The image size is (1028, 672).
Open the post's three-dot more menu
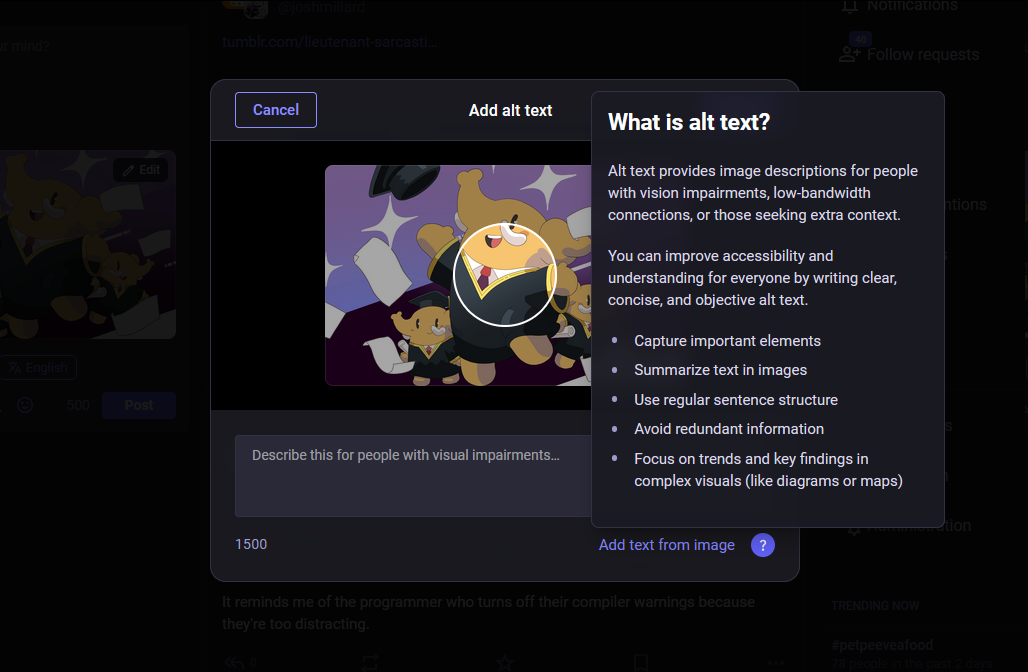pyautogui.click(x=776, y=662)
